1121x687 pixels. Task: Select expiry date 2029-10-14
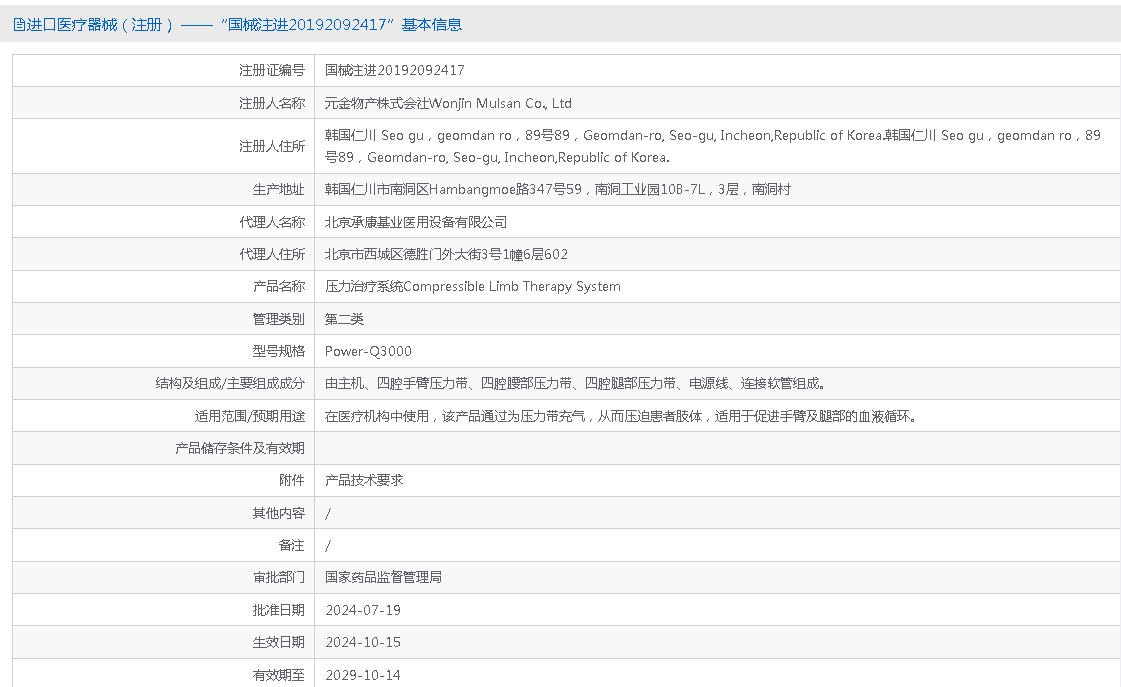point(362,675)
